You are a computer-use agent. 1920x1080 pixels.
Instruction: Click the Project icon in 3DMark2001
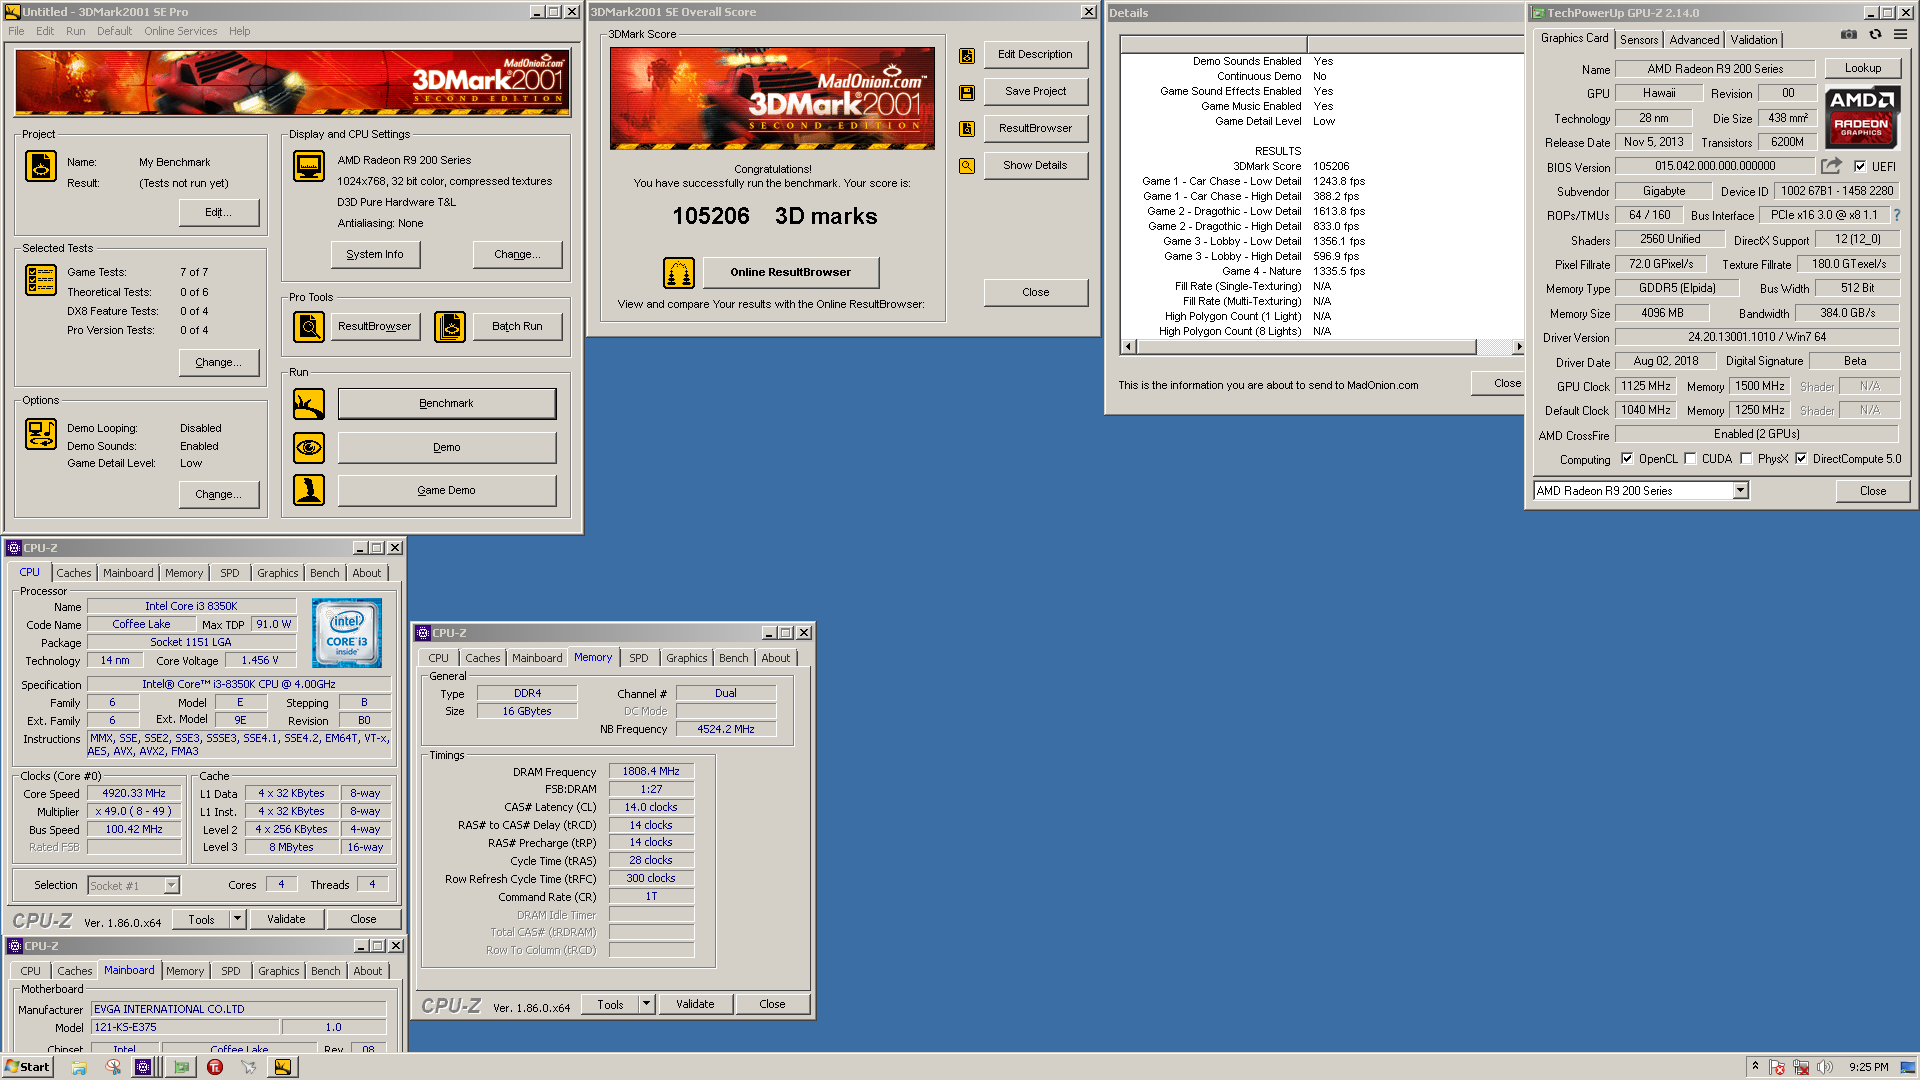tap(41, 166)
